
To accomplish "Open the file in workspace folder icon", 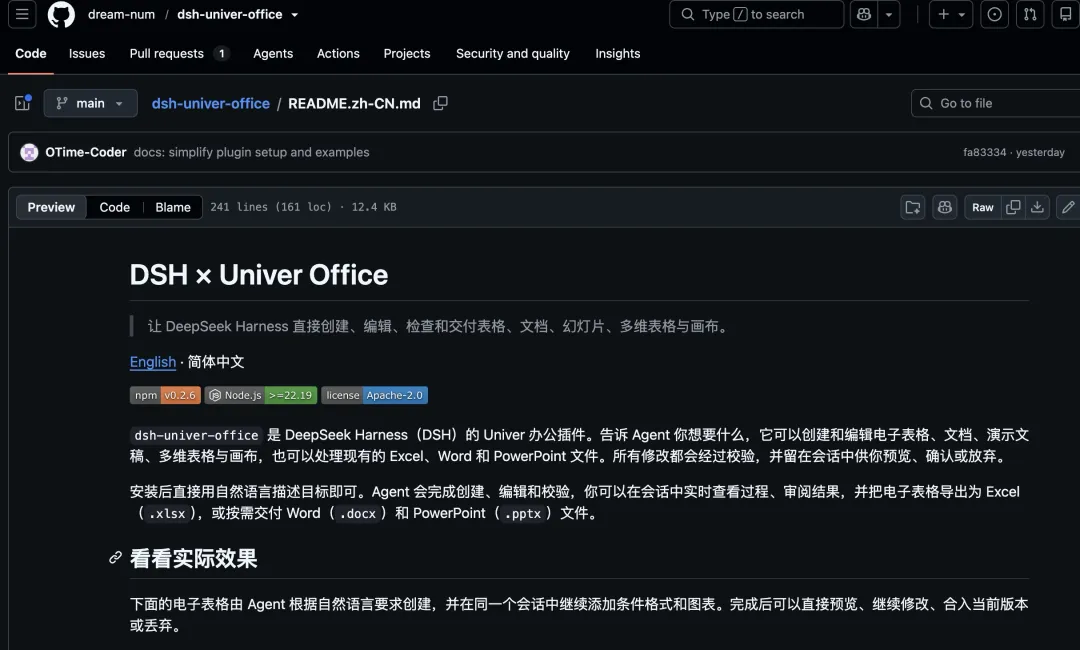I will [x=913, y=207].
